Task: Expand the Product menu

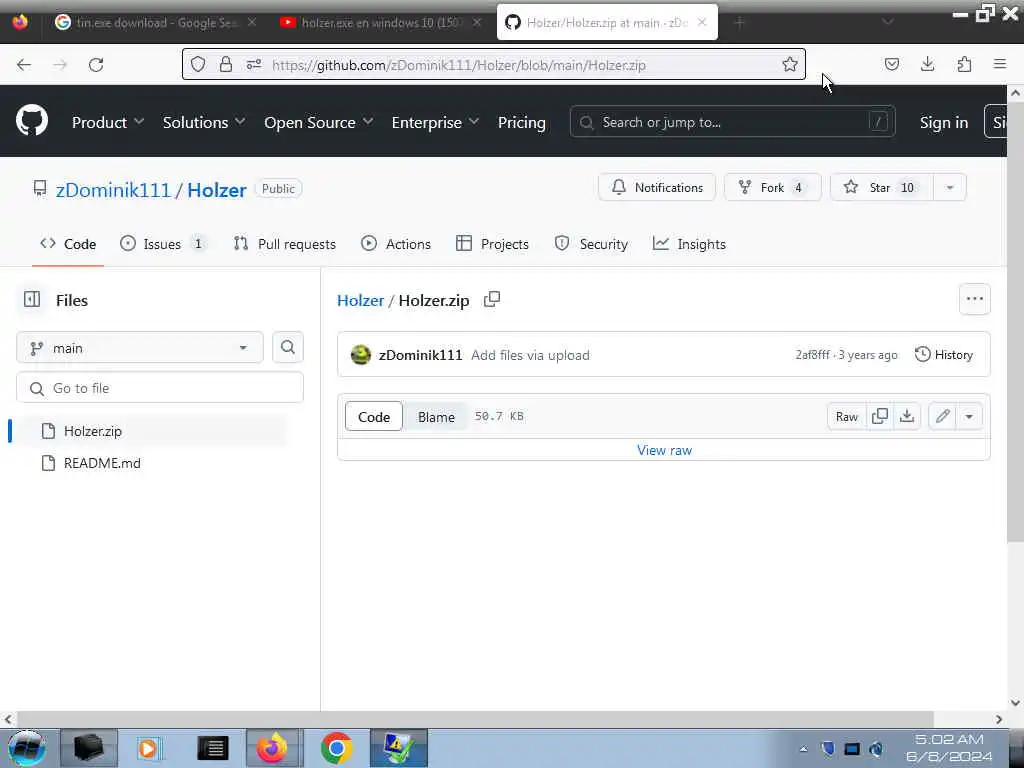Action: pyautogui.click(x=108, y=122)
